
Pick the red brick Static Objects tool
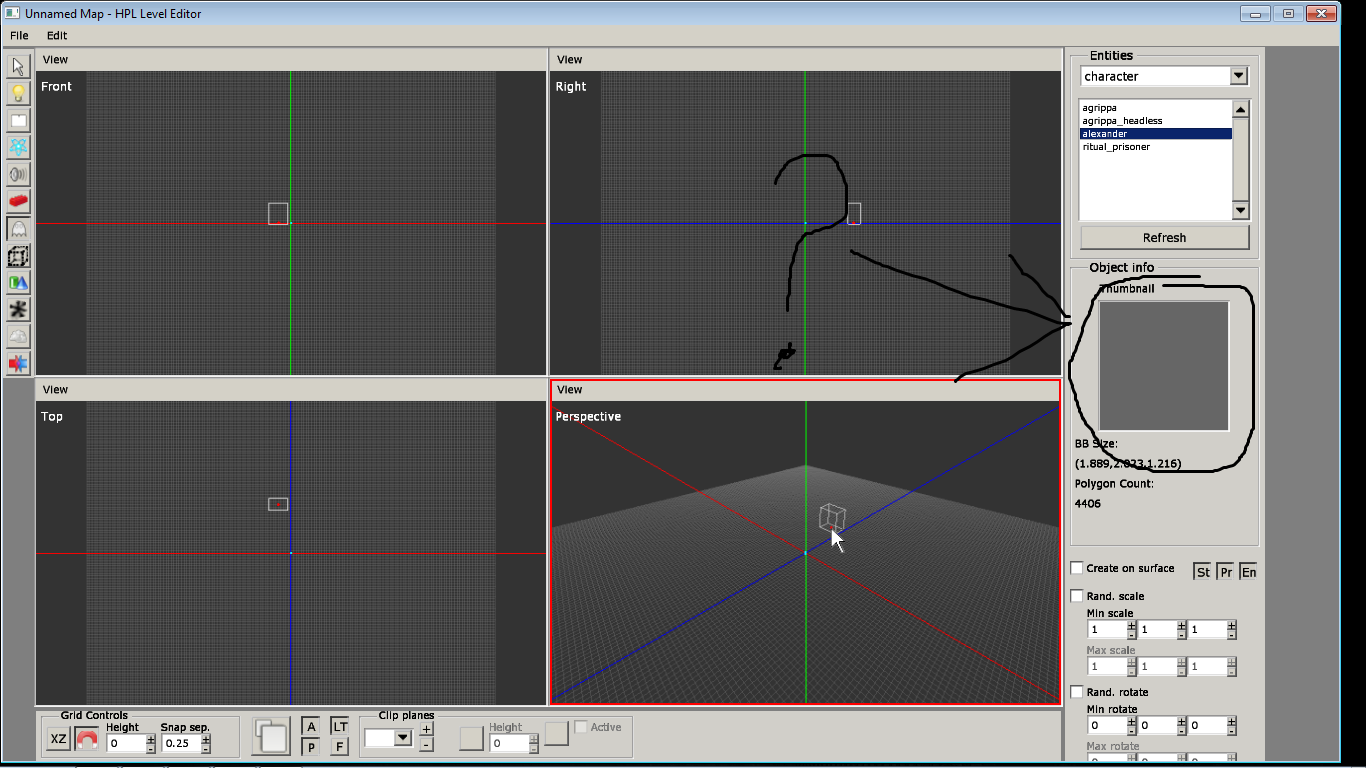point(18,202)
